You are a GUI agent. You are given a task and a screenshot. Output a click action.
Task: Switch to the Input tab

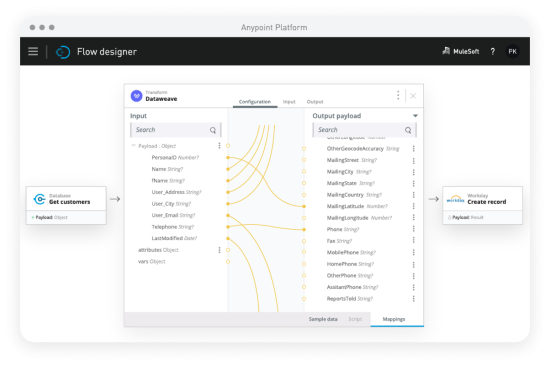point(289,102)
